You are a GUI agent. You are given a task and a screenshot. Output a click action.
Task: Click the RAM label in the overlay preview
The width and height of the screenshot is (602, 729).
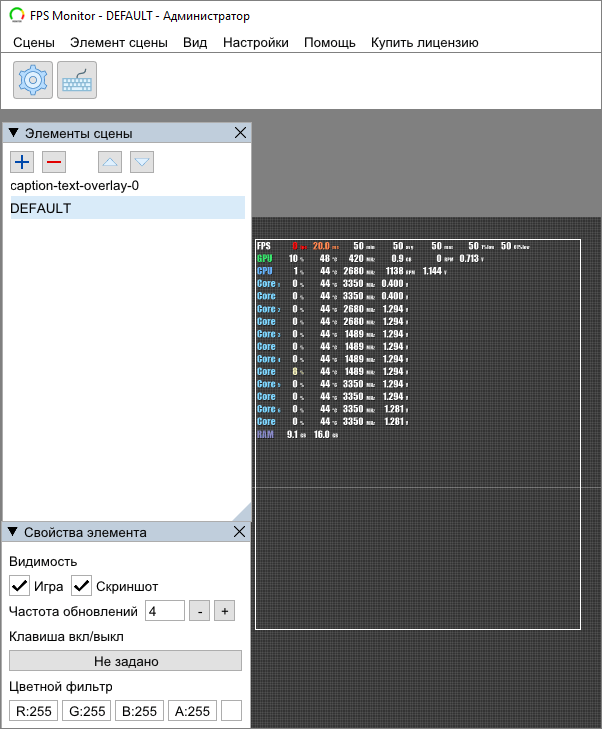[x=265, y=434]
